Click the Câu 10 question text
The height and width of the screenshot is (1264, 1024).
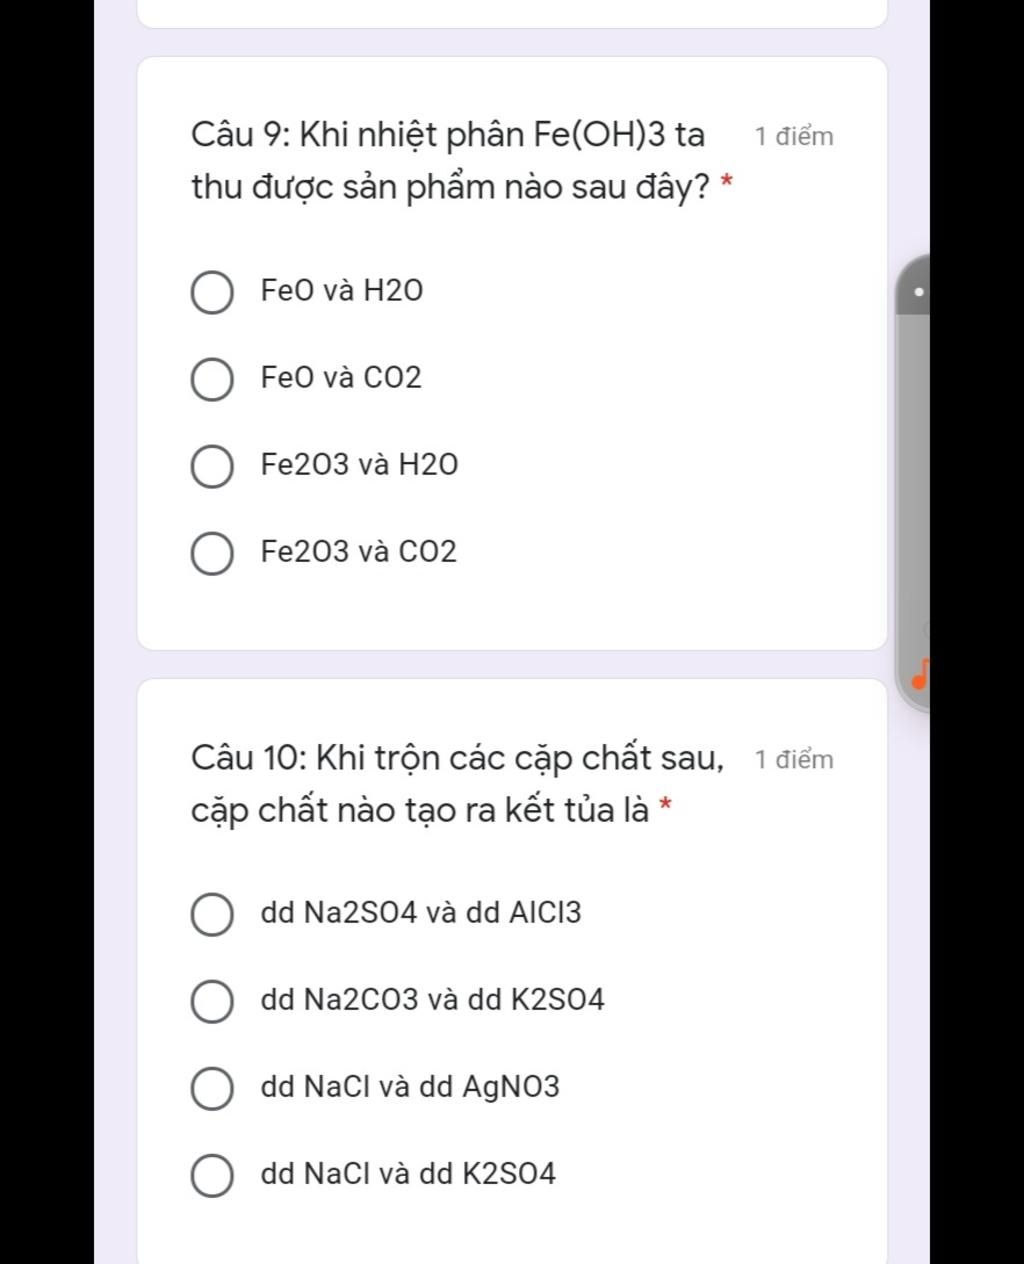pos(458,784)
